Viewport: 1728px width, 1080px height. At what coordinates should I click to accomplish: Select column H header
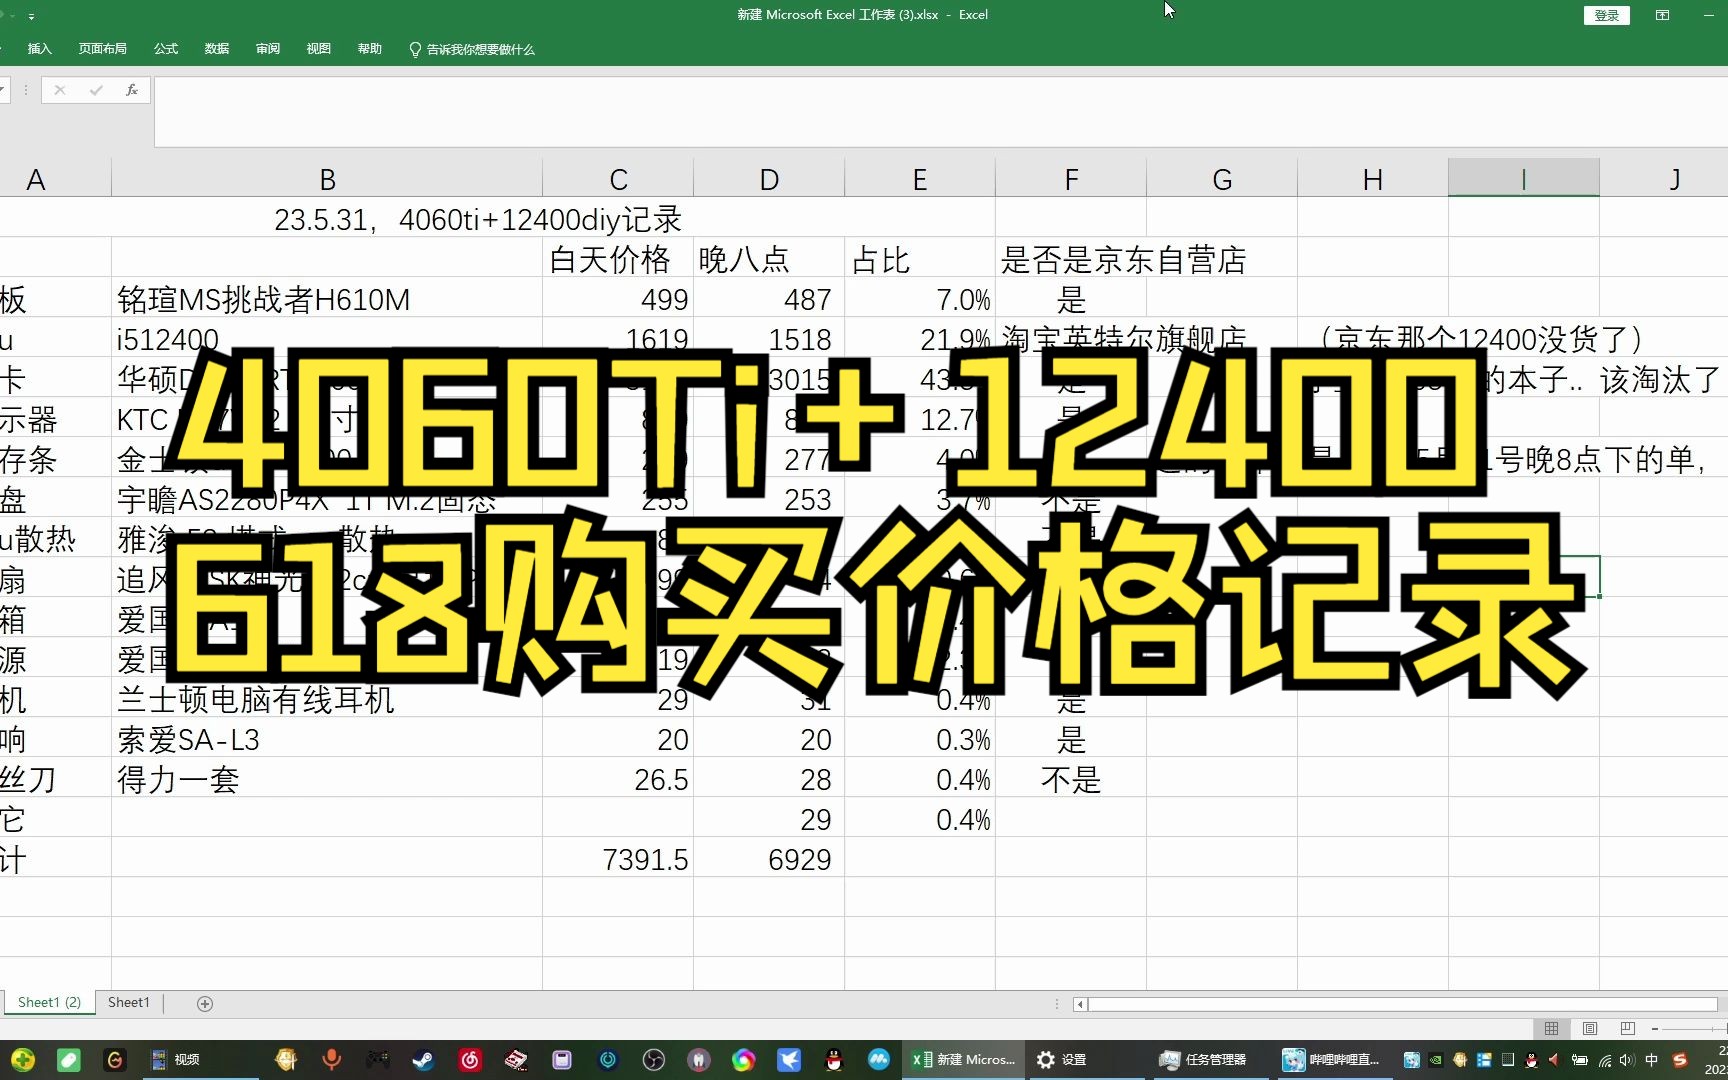click(x=1373, y=179)
